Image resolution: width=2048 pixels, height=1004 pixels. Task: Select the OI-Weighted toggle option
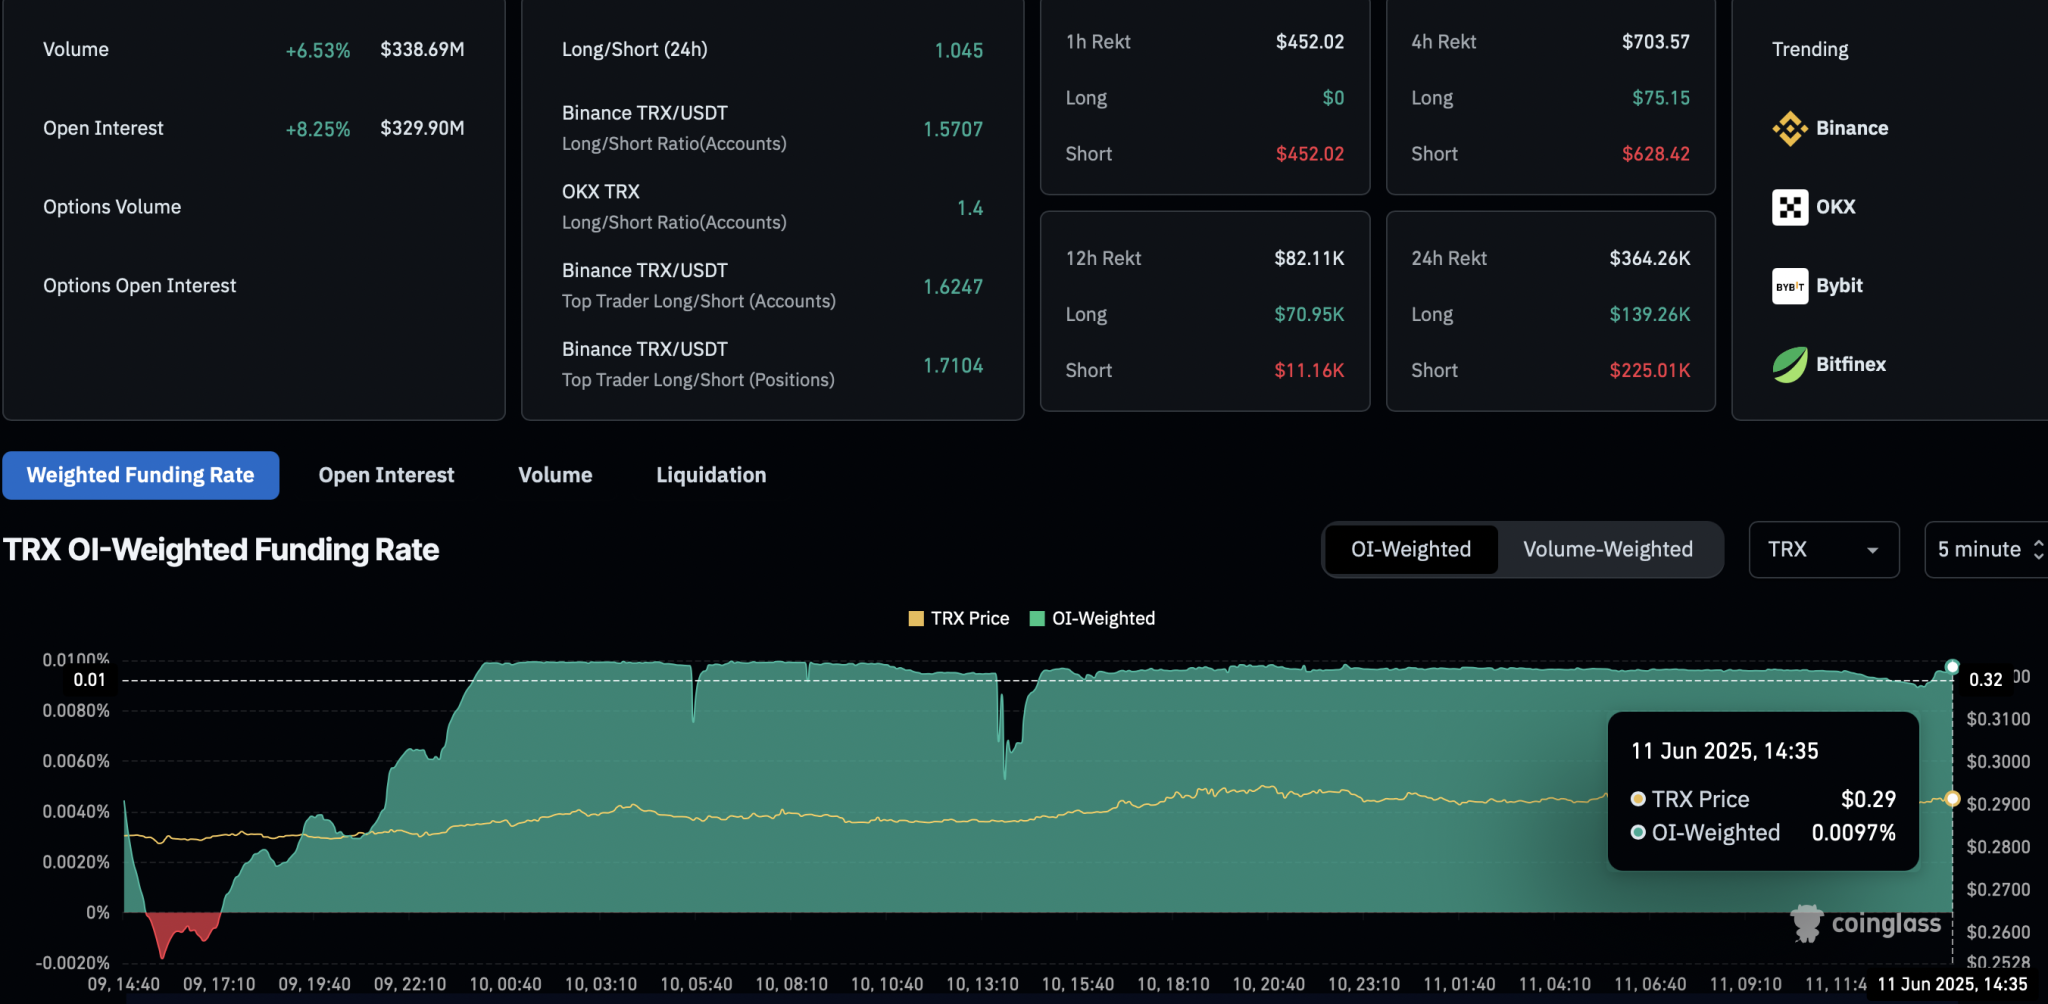[1411, 549]
